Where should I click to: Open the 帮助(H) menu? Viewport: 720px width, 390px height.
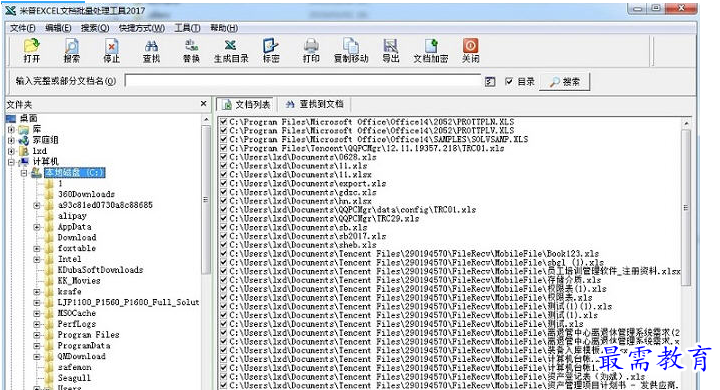click(224, 28)
